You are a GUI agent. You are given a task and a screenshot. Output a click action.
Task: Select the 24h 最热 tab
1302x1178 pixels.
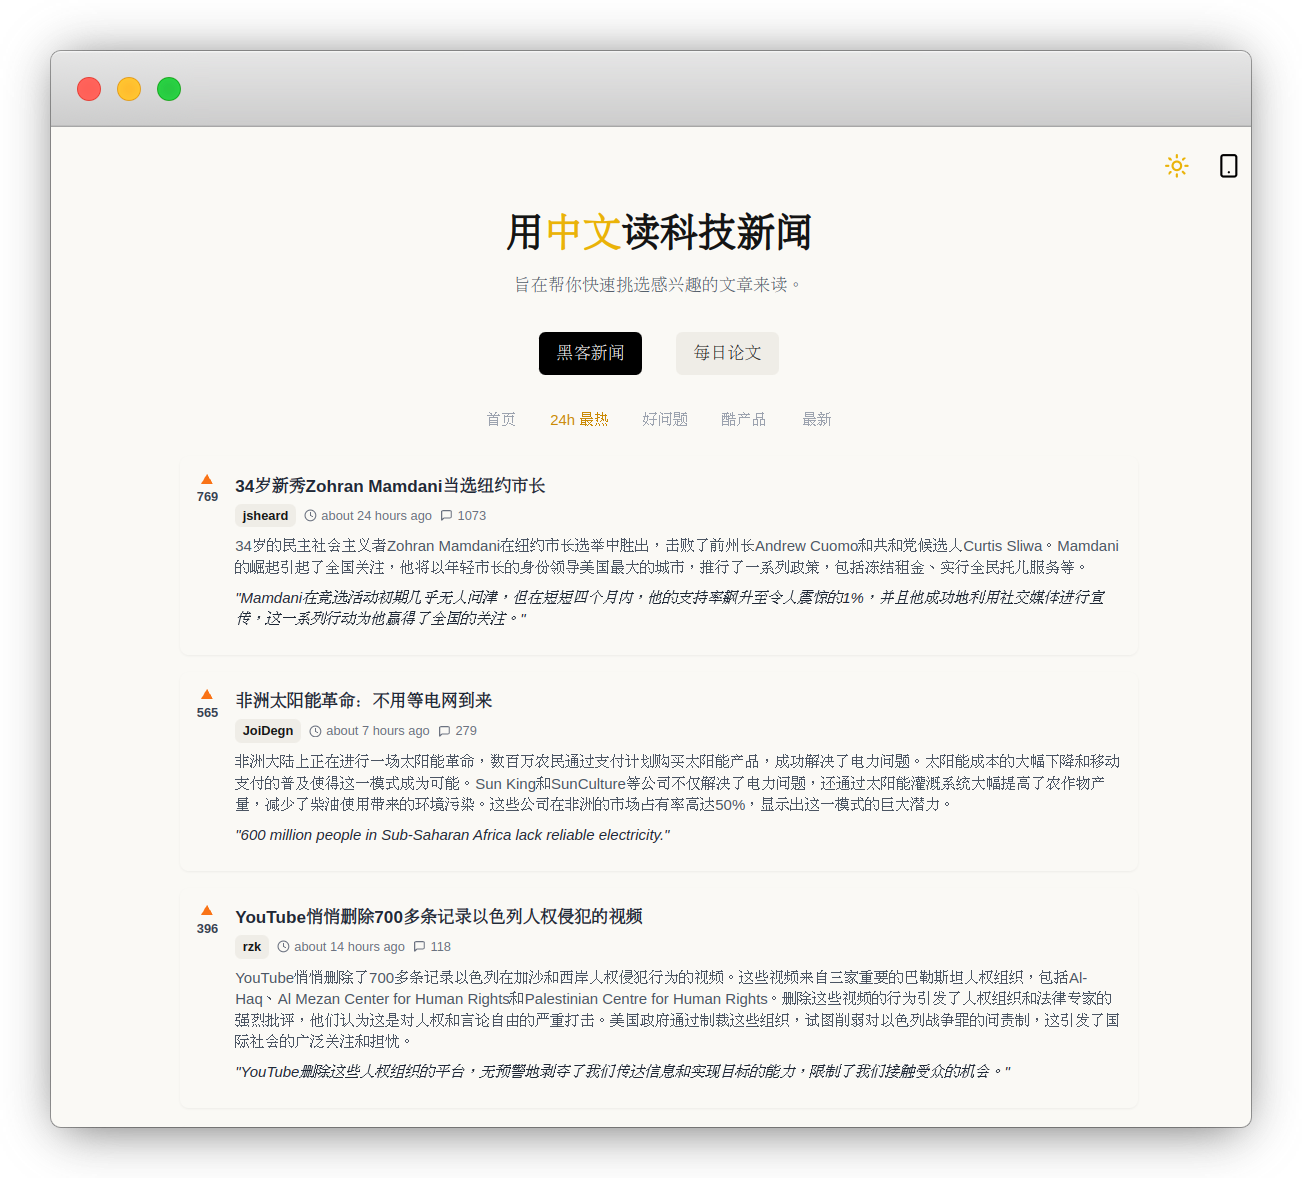[x=579, y=419]
